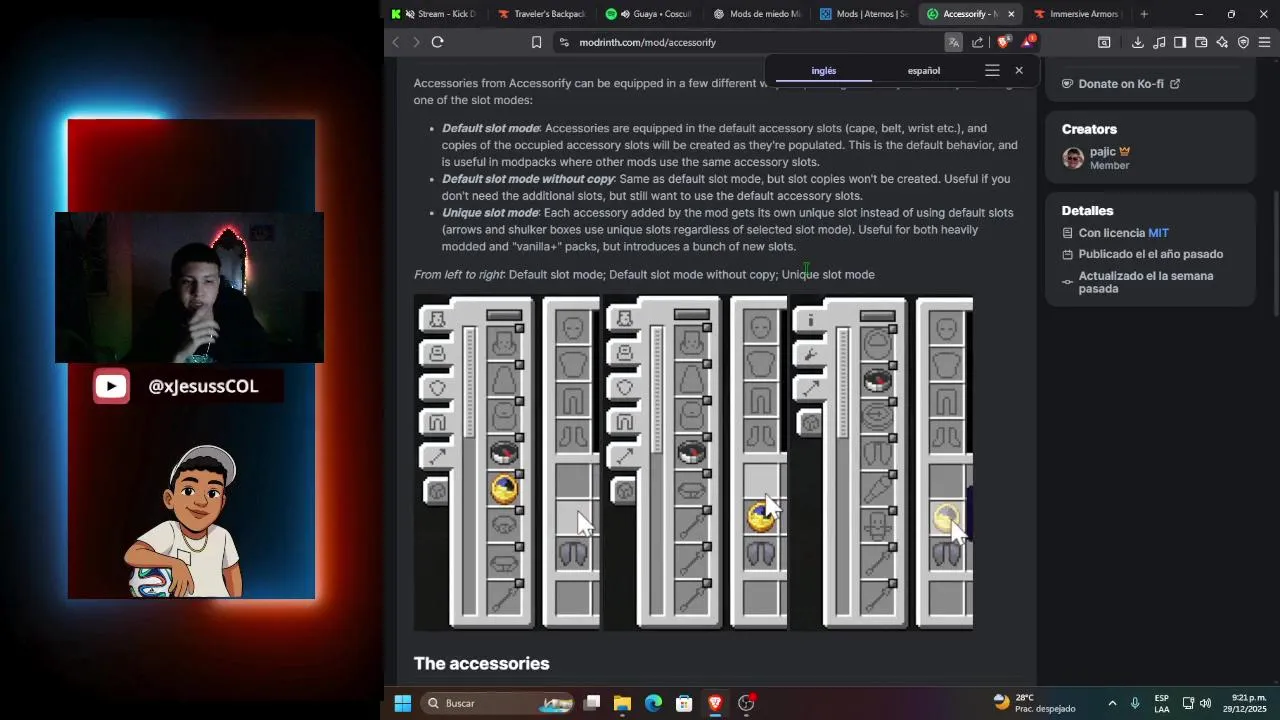
Task: Open the OBS icon with red badge in taskbar
Action: (x=746, y=703)
